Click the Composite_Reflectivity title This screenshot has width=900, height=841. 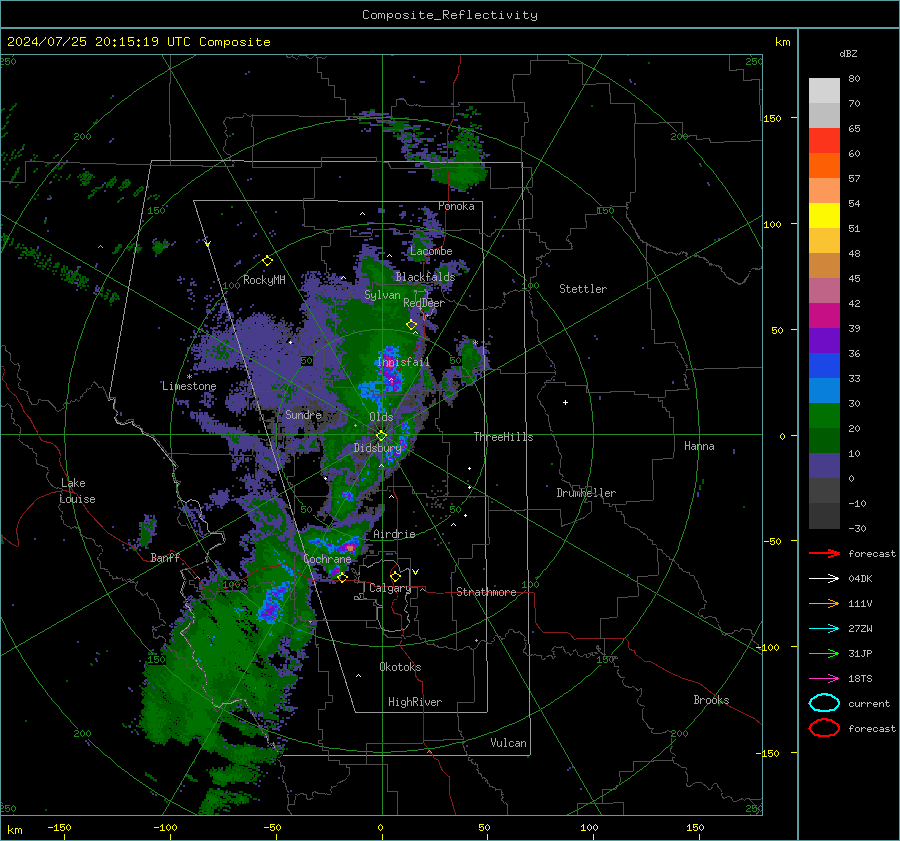[x=450, y=15]
